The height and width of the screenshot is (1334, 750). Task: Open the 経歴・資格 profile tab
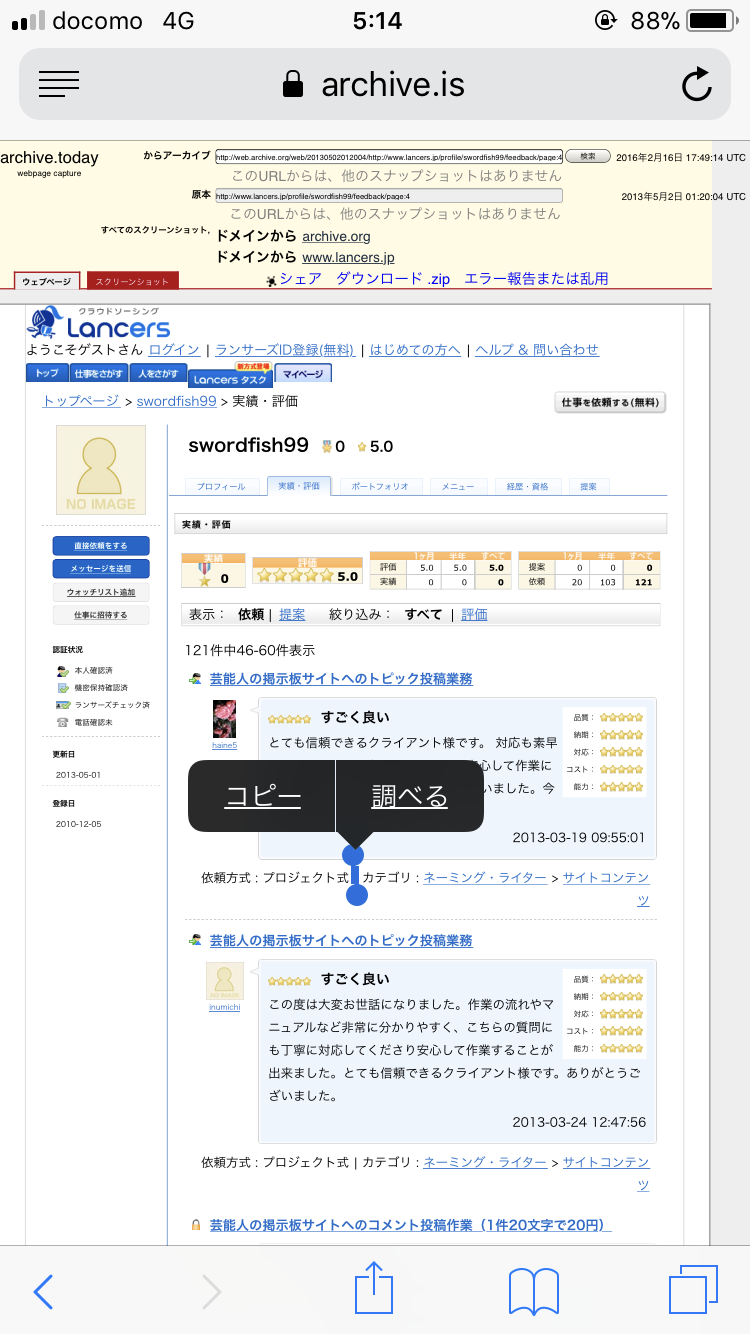point(527,486)
